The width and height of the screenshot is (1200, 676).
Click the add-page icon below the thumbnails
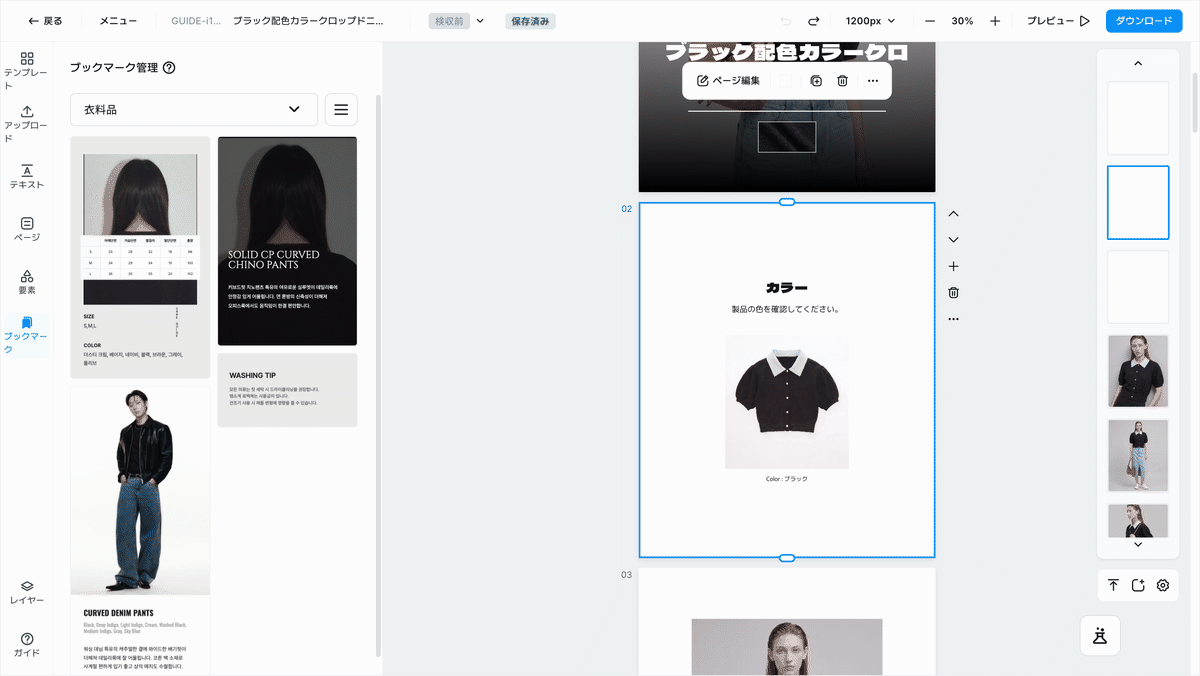point(1138,586)
